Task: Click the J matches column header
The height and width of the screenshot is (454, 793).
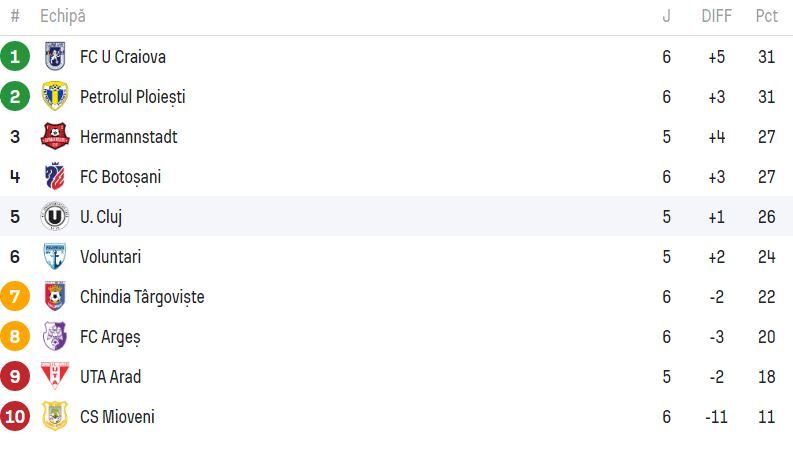Action: [x=666, y=16]
